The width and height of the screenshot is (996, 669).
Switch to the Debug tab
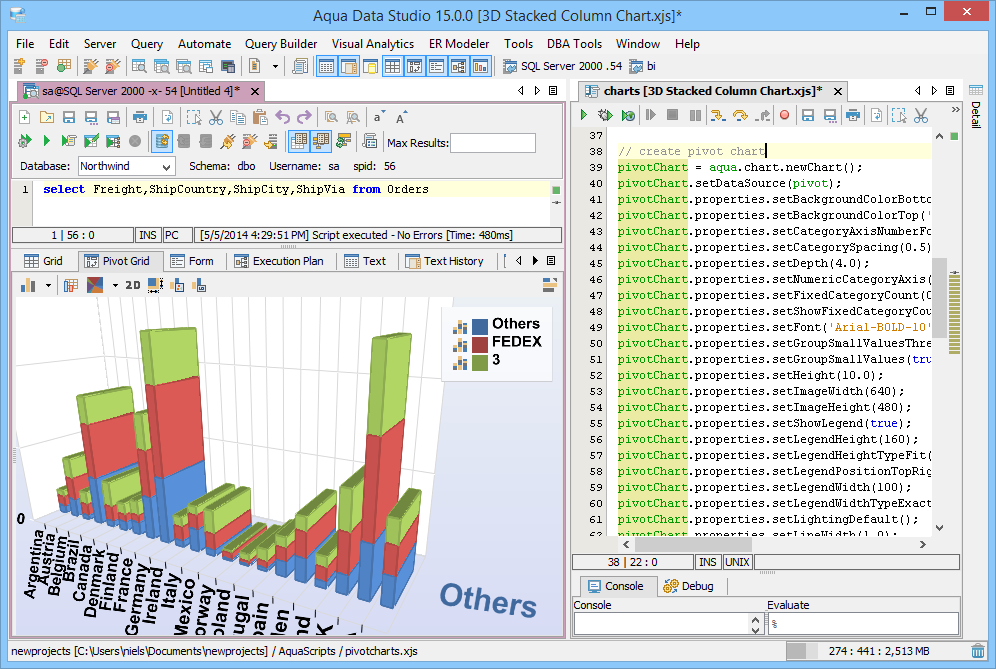click(689, 586)
